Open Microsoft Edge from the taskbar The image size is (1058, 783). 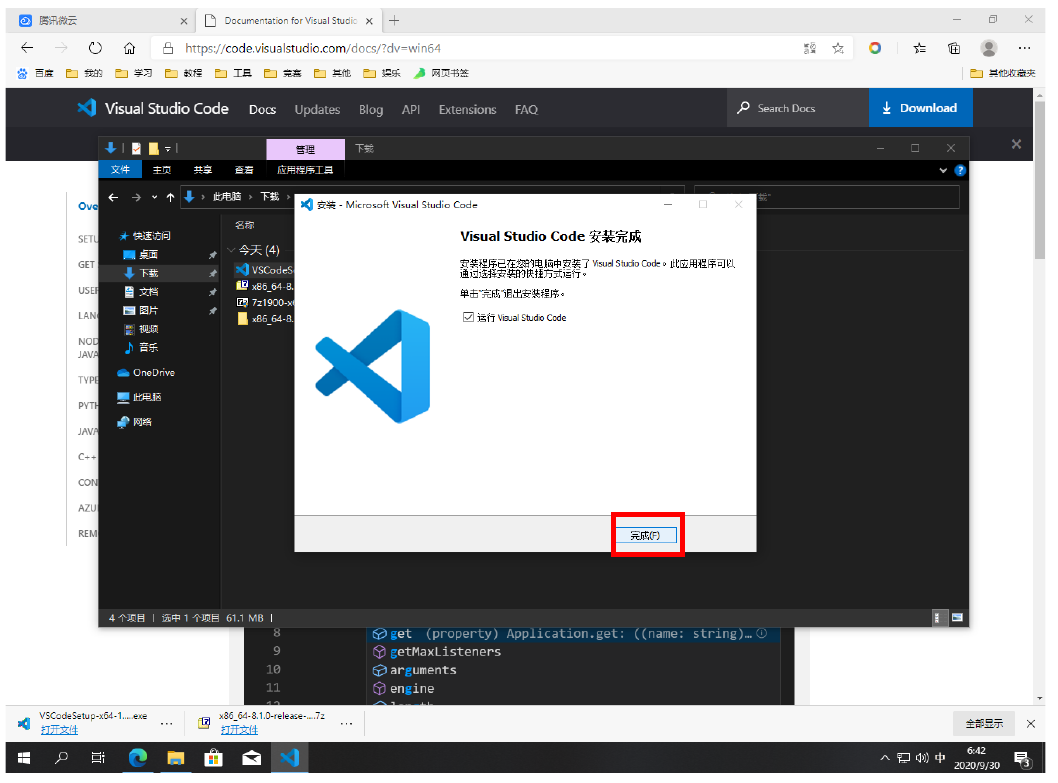point(137,758)
